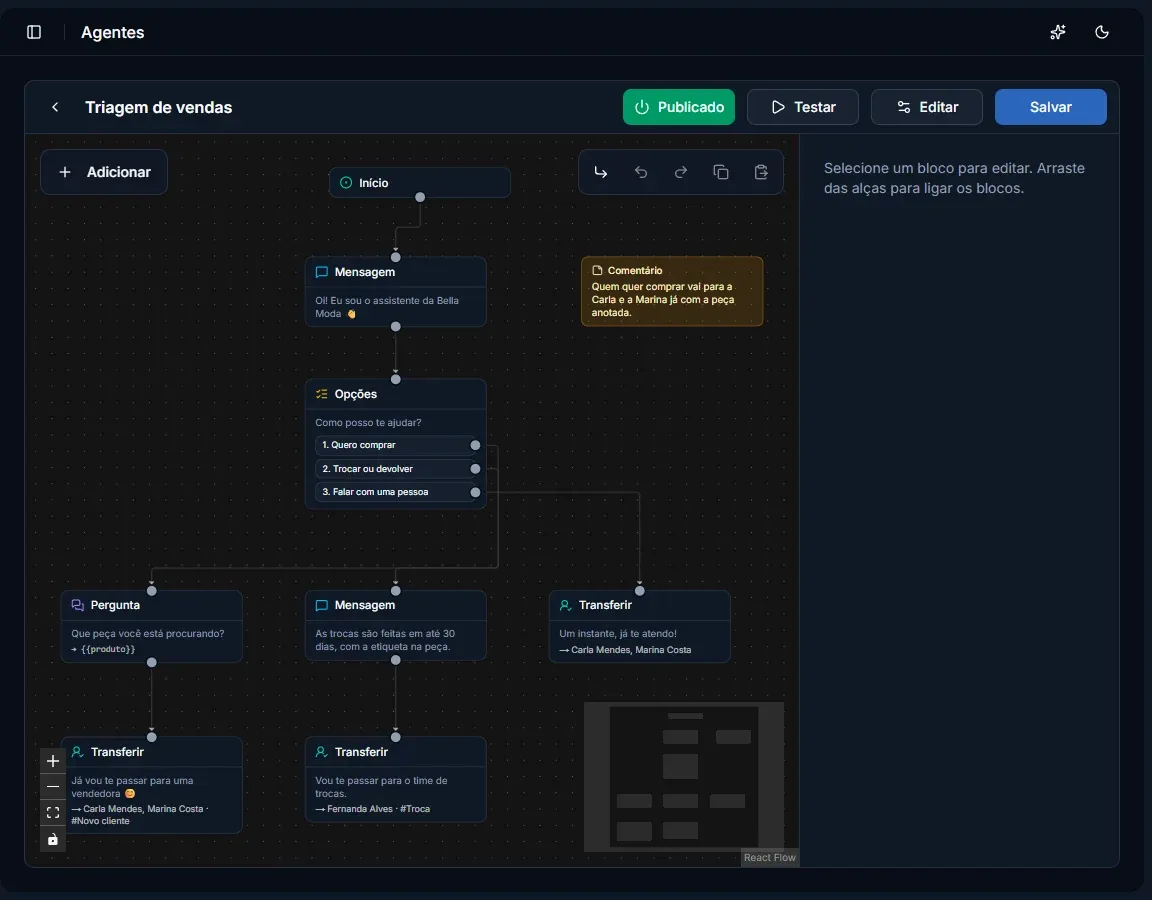Zoom out with the minus control
Viewport: 1152px width, 900px height.
53,787
